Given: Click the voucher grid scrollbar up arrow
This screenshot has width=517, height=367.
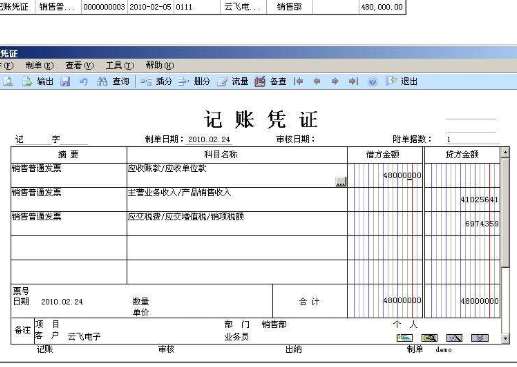Looking at the screenshot, I should pyautogui.click(x=505, y=152).
